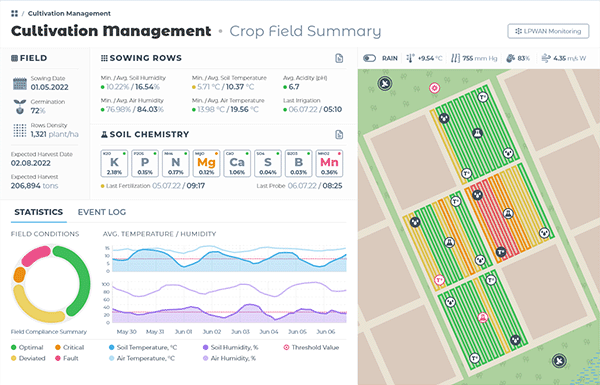The width and height of the screenshot is (600, 385).
Task: Select the P phosphorus element tile
Action: [x=145, y=163]
